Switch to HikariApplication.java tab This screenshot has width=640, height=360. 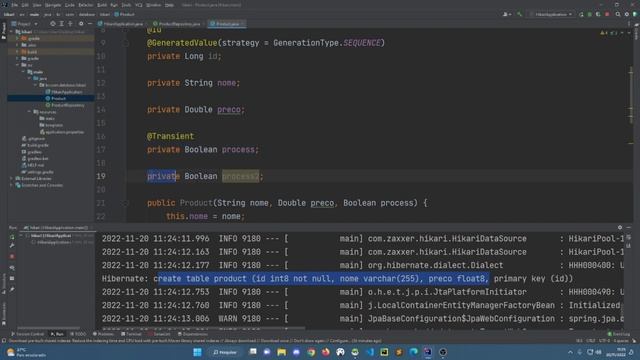(121, 24)
